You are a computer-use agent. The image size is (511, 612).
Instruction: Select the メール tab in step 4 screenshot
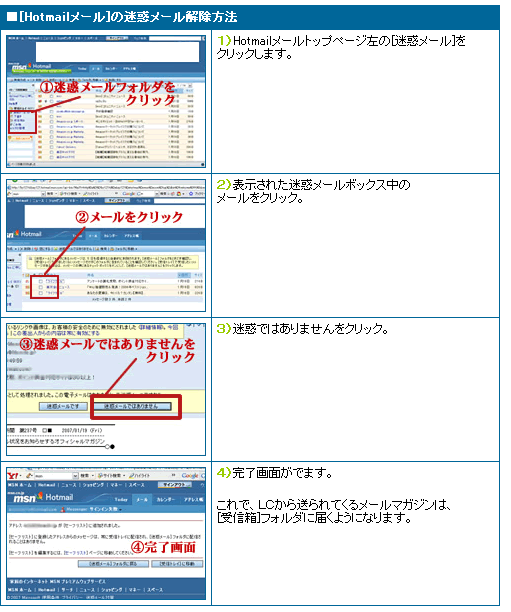coord(142,500)
